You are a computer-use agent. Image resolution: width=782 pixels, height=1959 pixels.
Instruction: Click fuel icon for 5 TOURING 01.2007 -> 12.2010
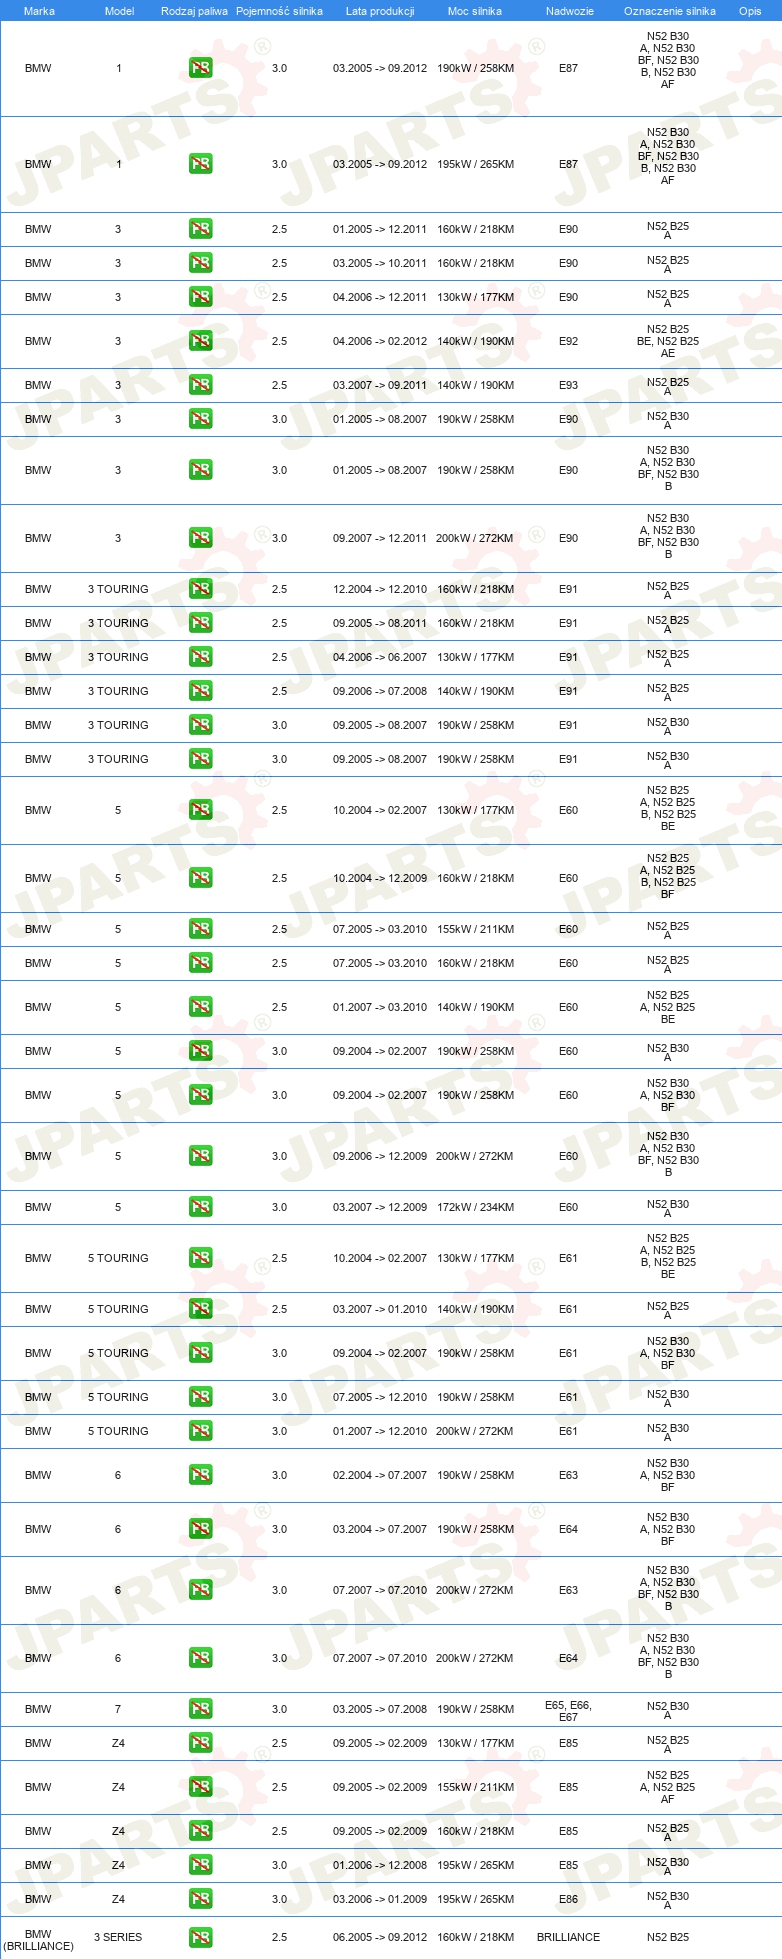click(x=200, y=1431)
